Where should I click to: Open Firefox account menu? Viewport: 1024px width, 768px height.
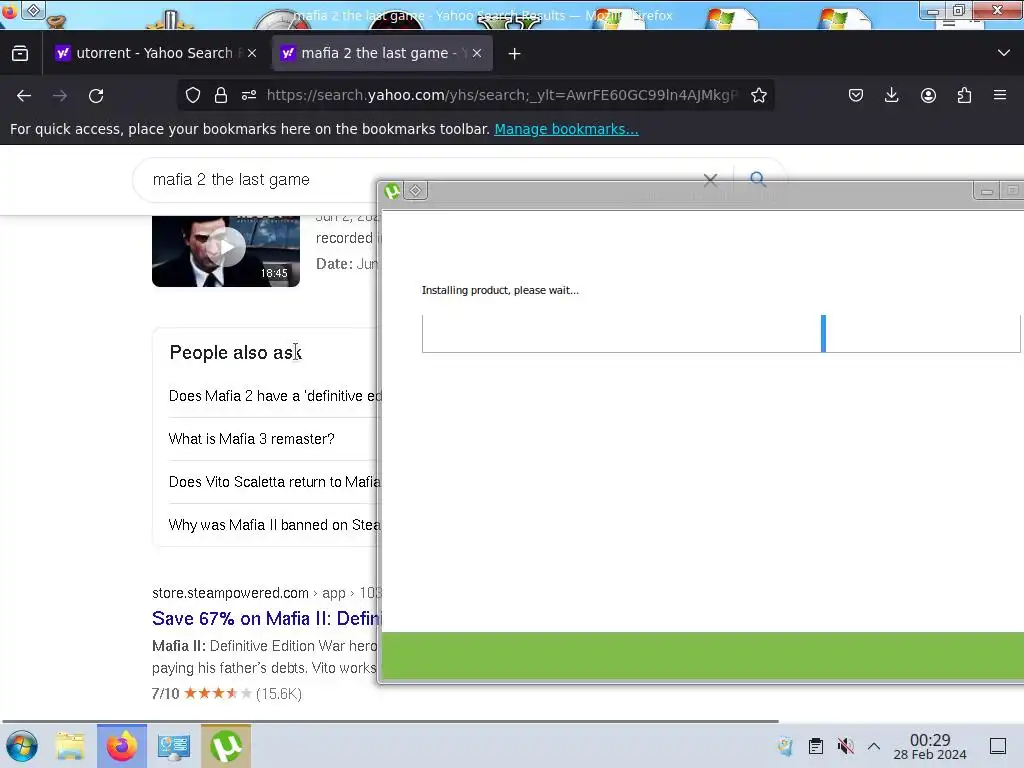pos(928,95)
